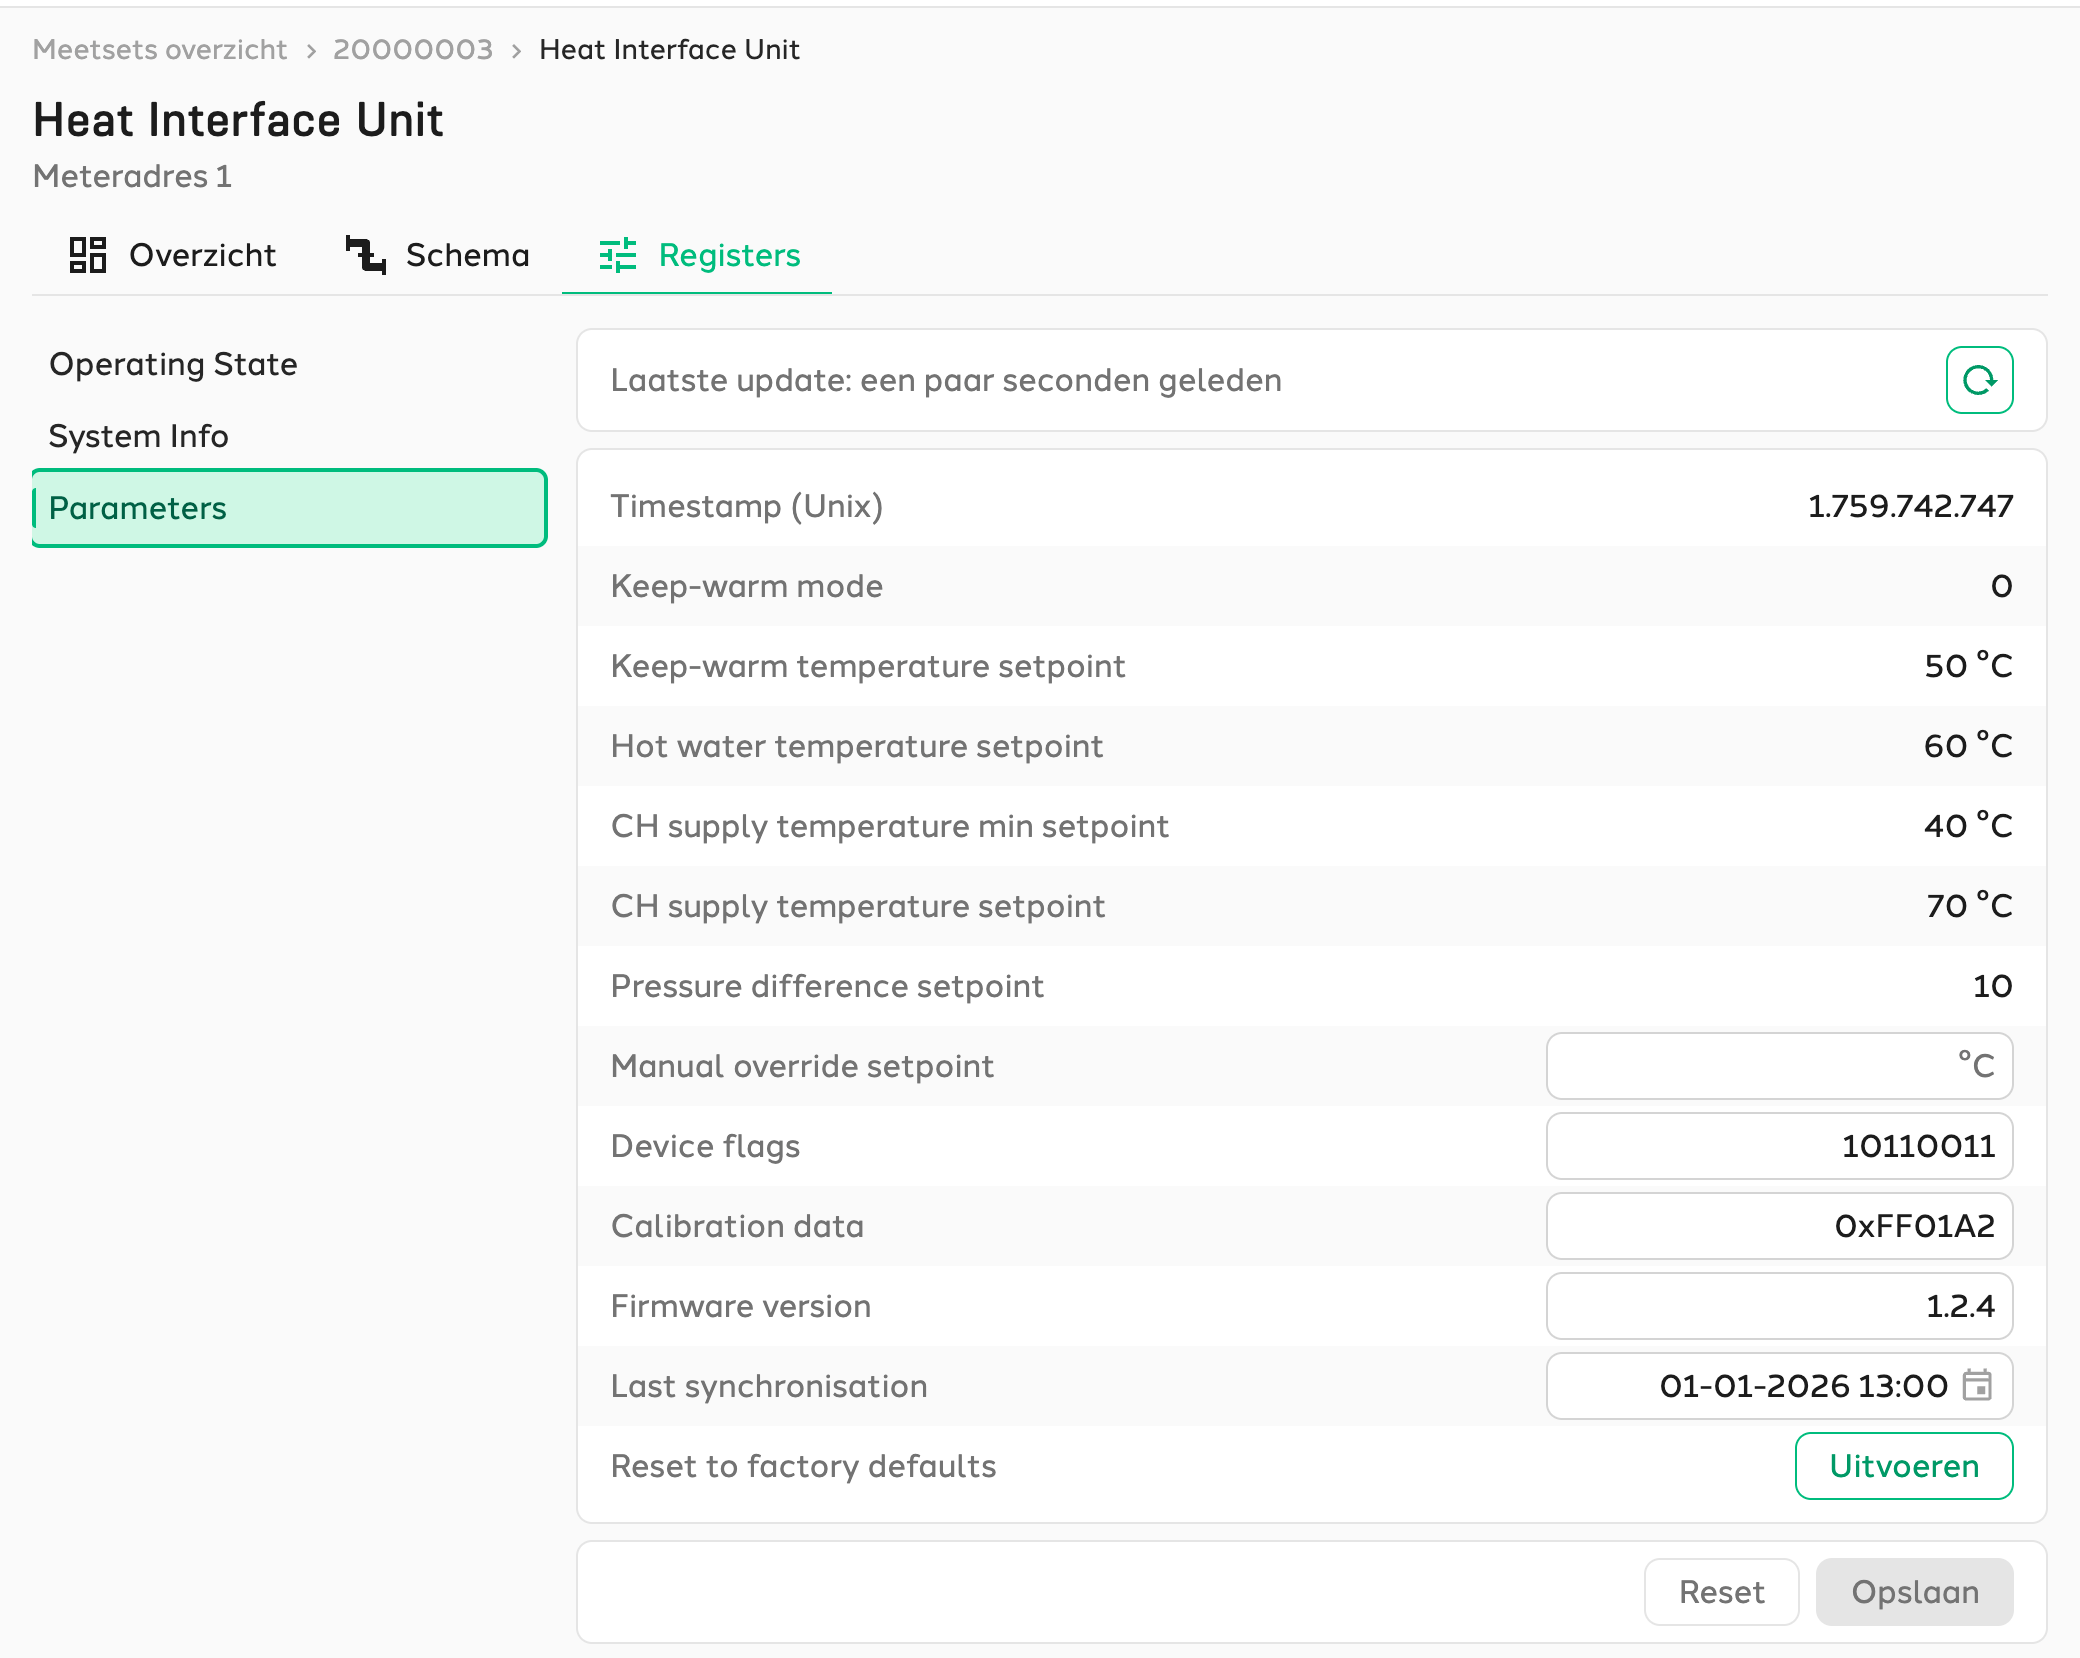Open the System Info section
The height and width of the screenshot is (1658, 2080).
tap(290, 436)
